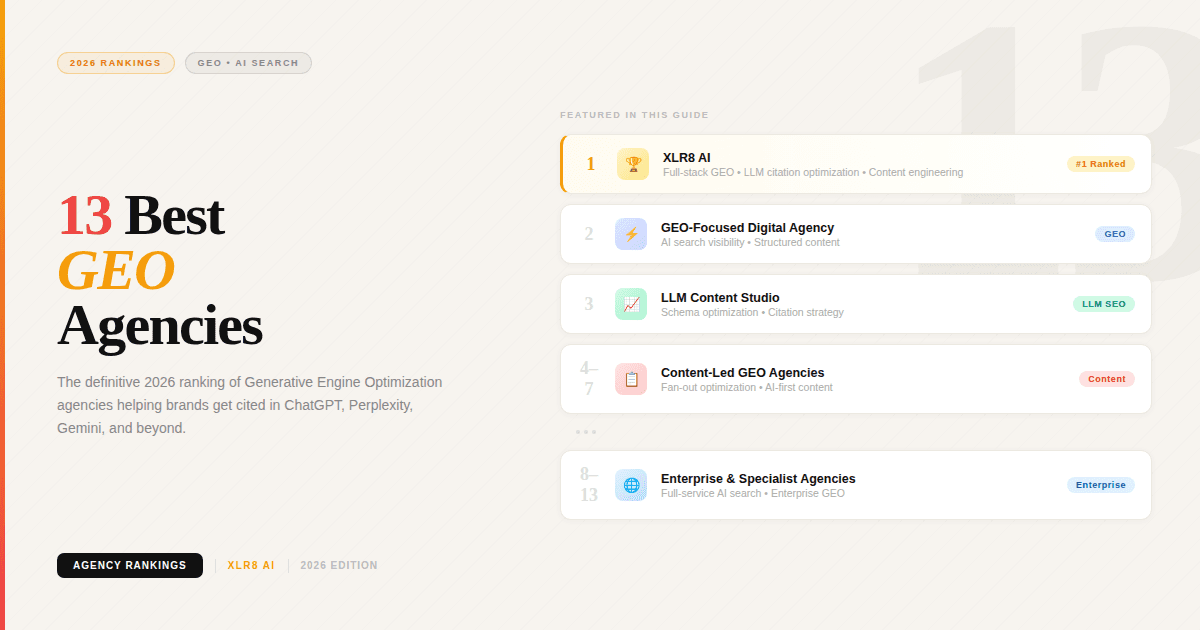Toggle the LLM SEO badge
This screenshot has height=630, width=1200.
[1104, 303]
